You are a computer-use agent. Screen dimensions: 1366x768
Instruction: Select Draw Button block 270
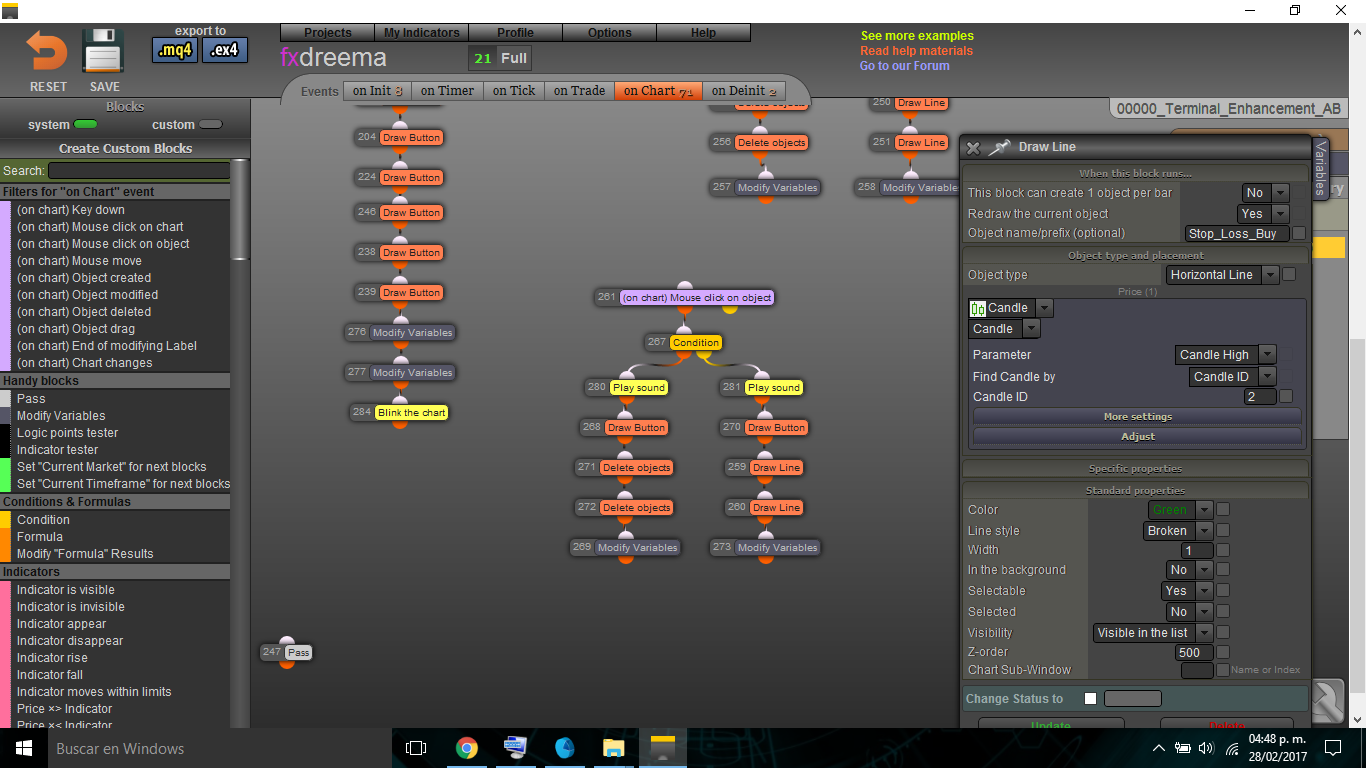776,427
